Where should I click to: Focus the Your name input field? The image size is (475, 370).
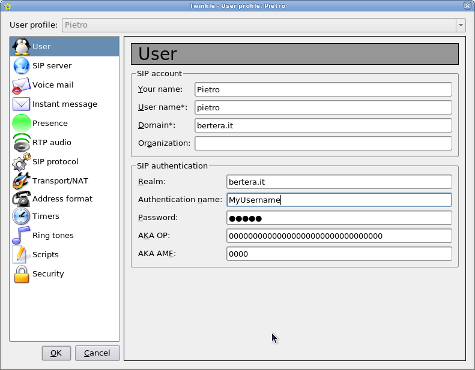click(x=323, y=90)
